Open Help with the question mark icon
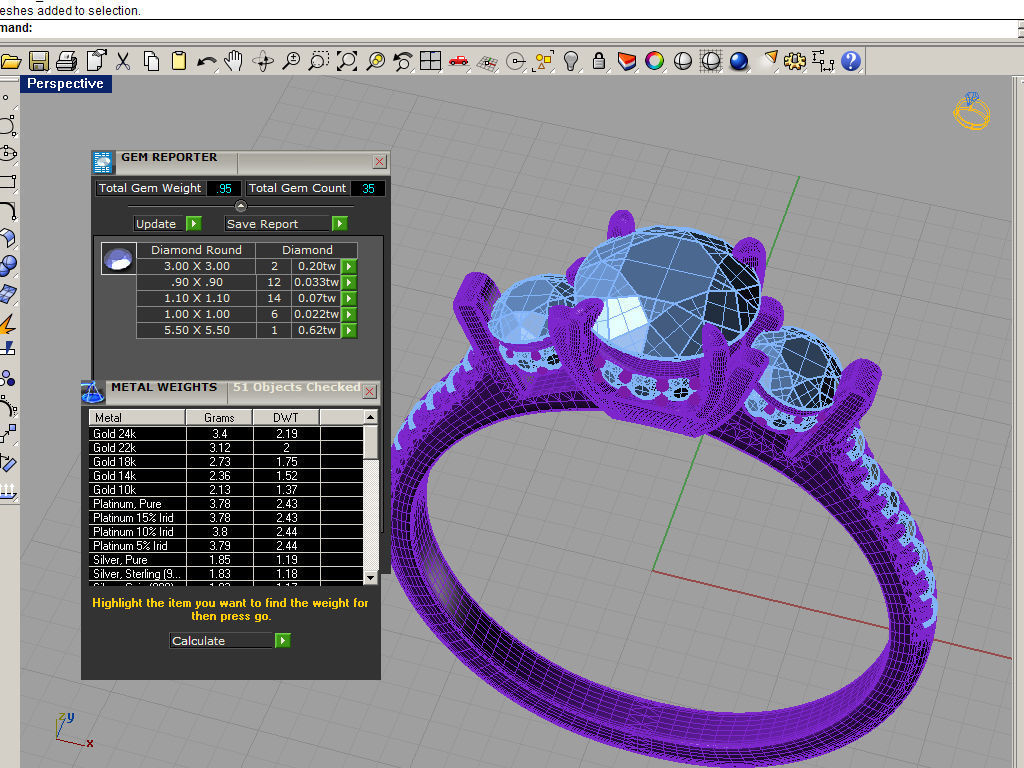The image size is (1024, 768). (851, 61)
